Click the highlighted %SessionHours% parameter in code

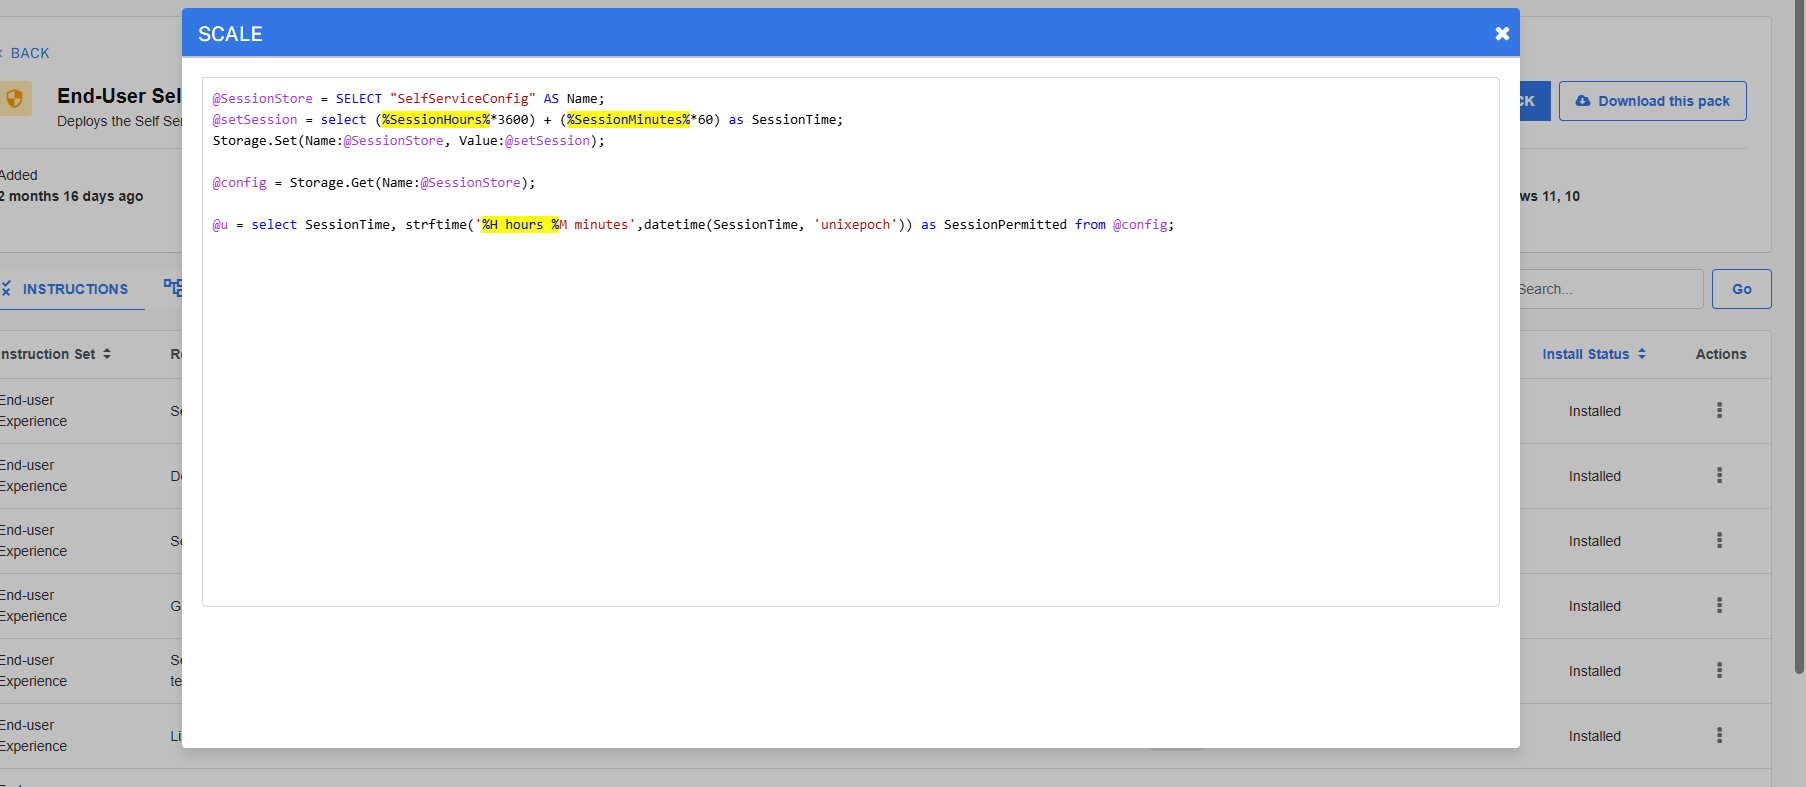coord(436,120)
